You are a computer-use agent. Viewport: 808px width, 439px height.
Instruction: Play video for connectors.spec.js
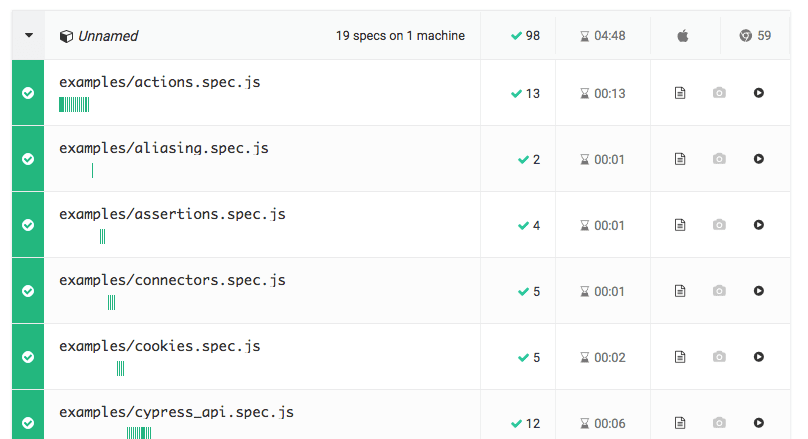point(759,291)
